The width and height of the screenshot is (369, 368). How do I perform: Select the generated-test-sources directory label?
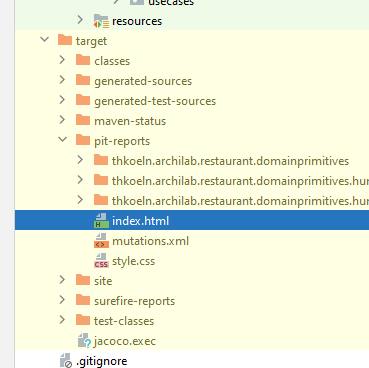click(155, 101)
